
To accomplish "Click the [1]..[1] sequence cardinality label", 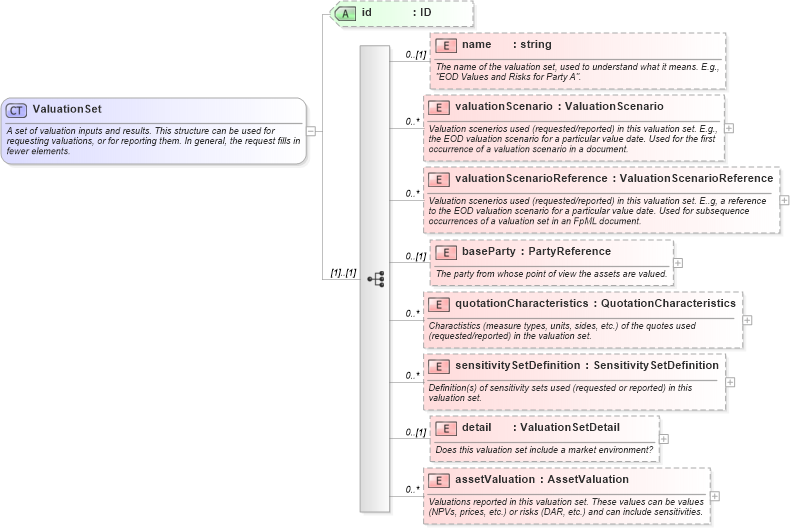I will pos(343,273).
